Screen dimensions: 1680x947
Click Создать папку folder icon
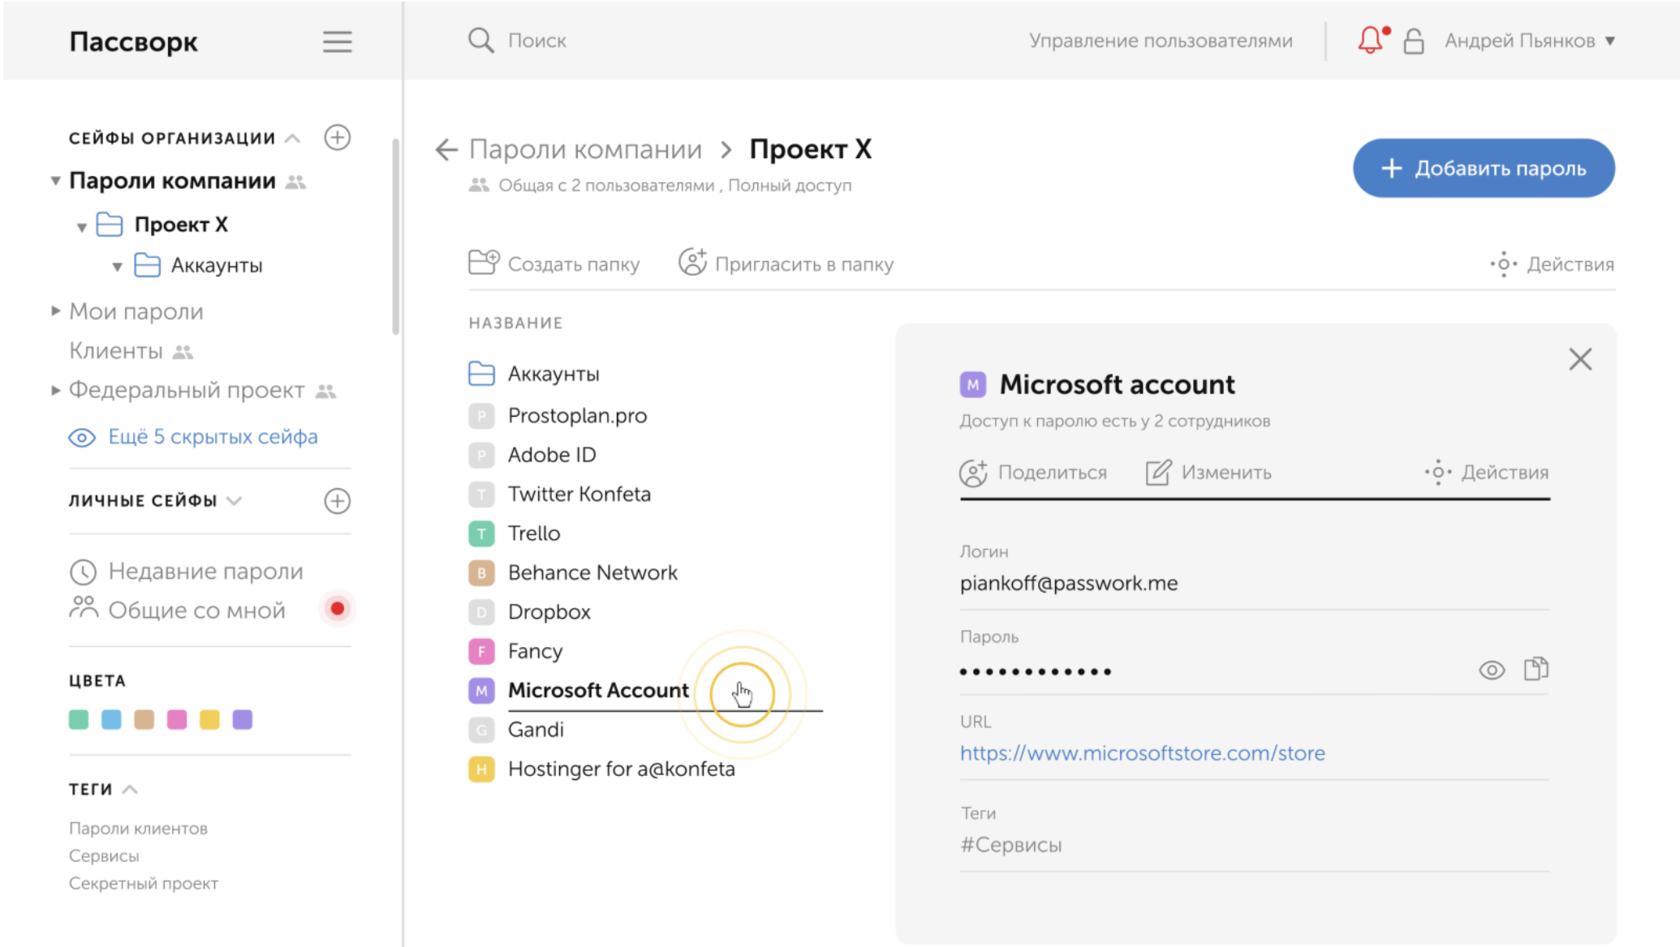pyautogui.click(x=483, y=263)
